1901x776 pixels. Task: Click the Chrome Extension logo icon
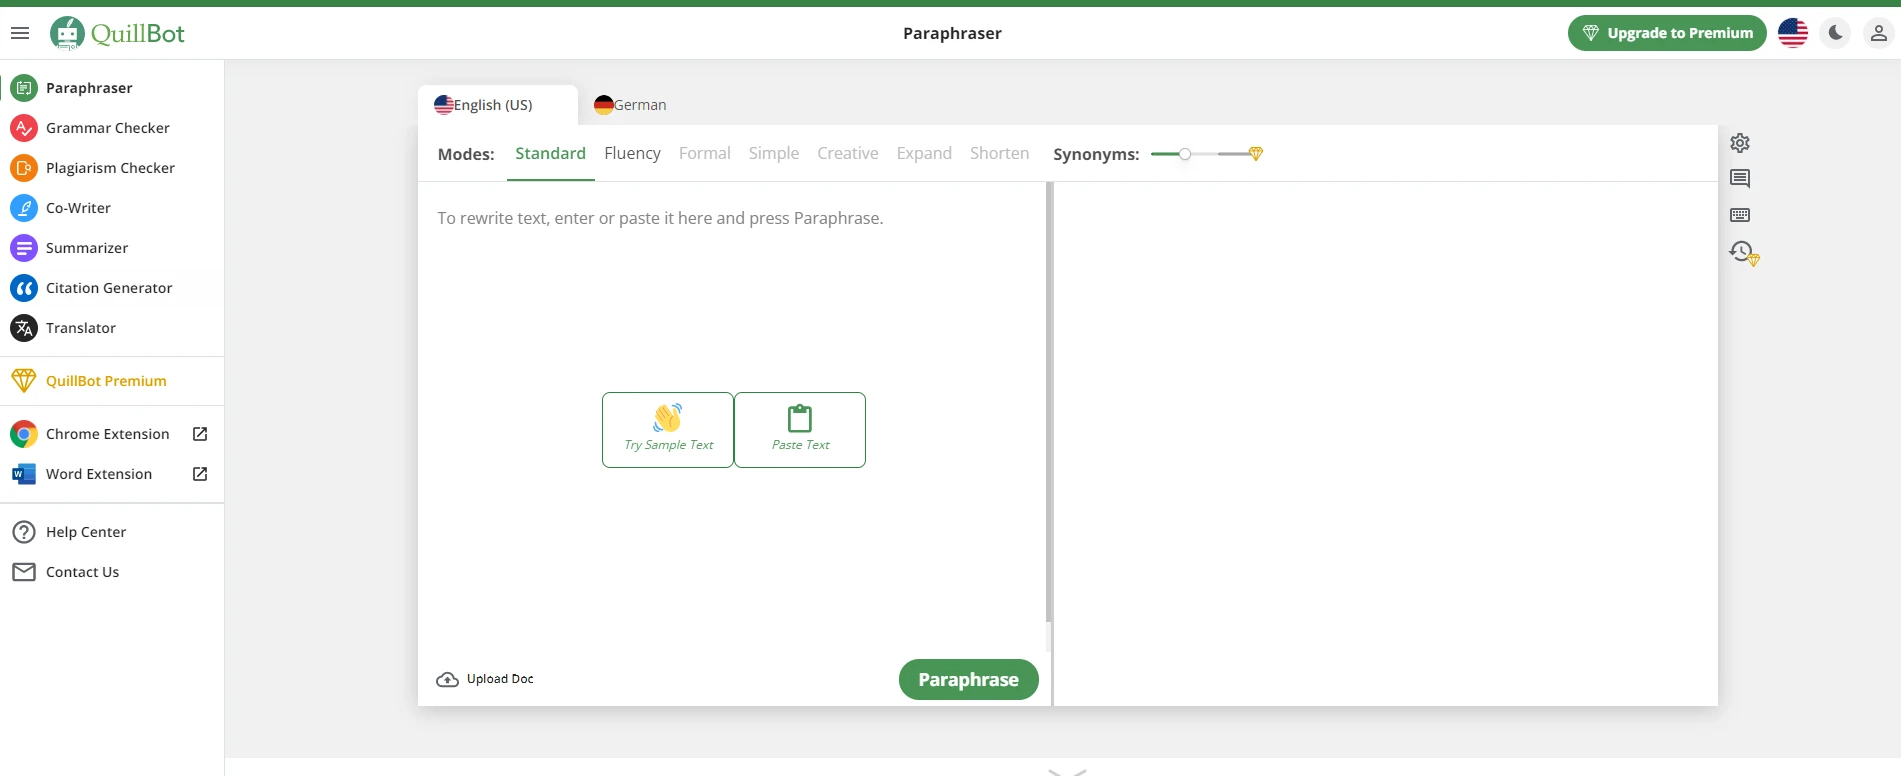pos(24,434)
